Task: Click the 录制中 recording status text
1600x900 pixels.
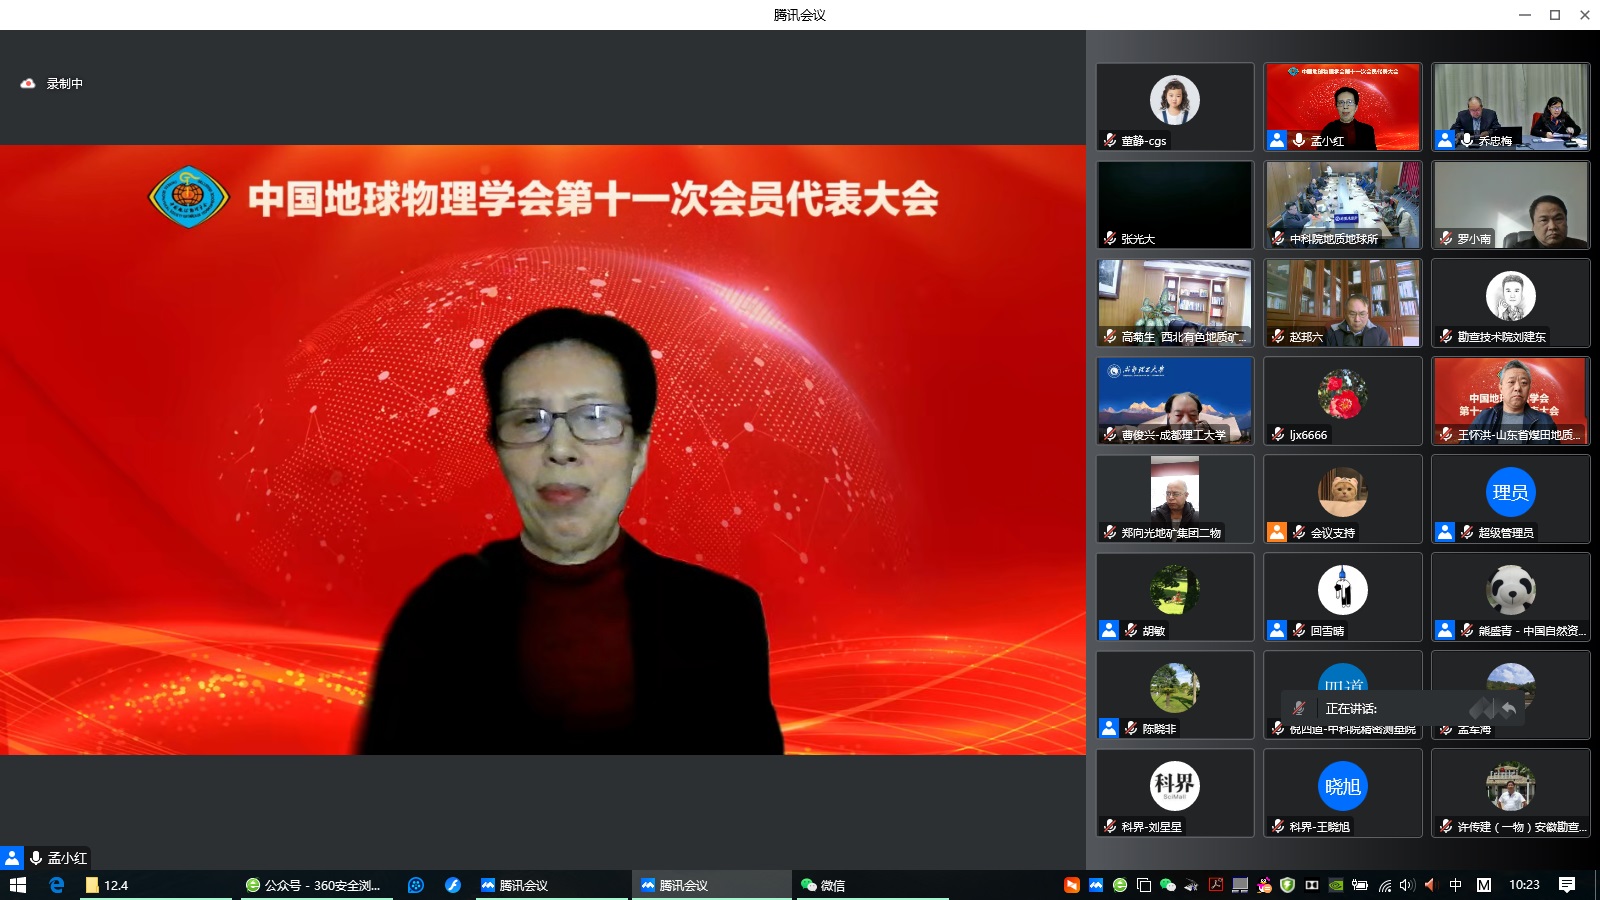Action: tap(65, 84)
